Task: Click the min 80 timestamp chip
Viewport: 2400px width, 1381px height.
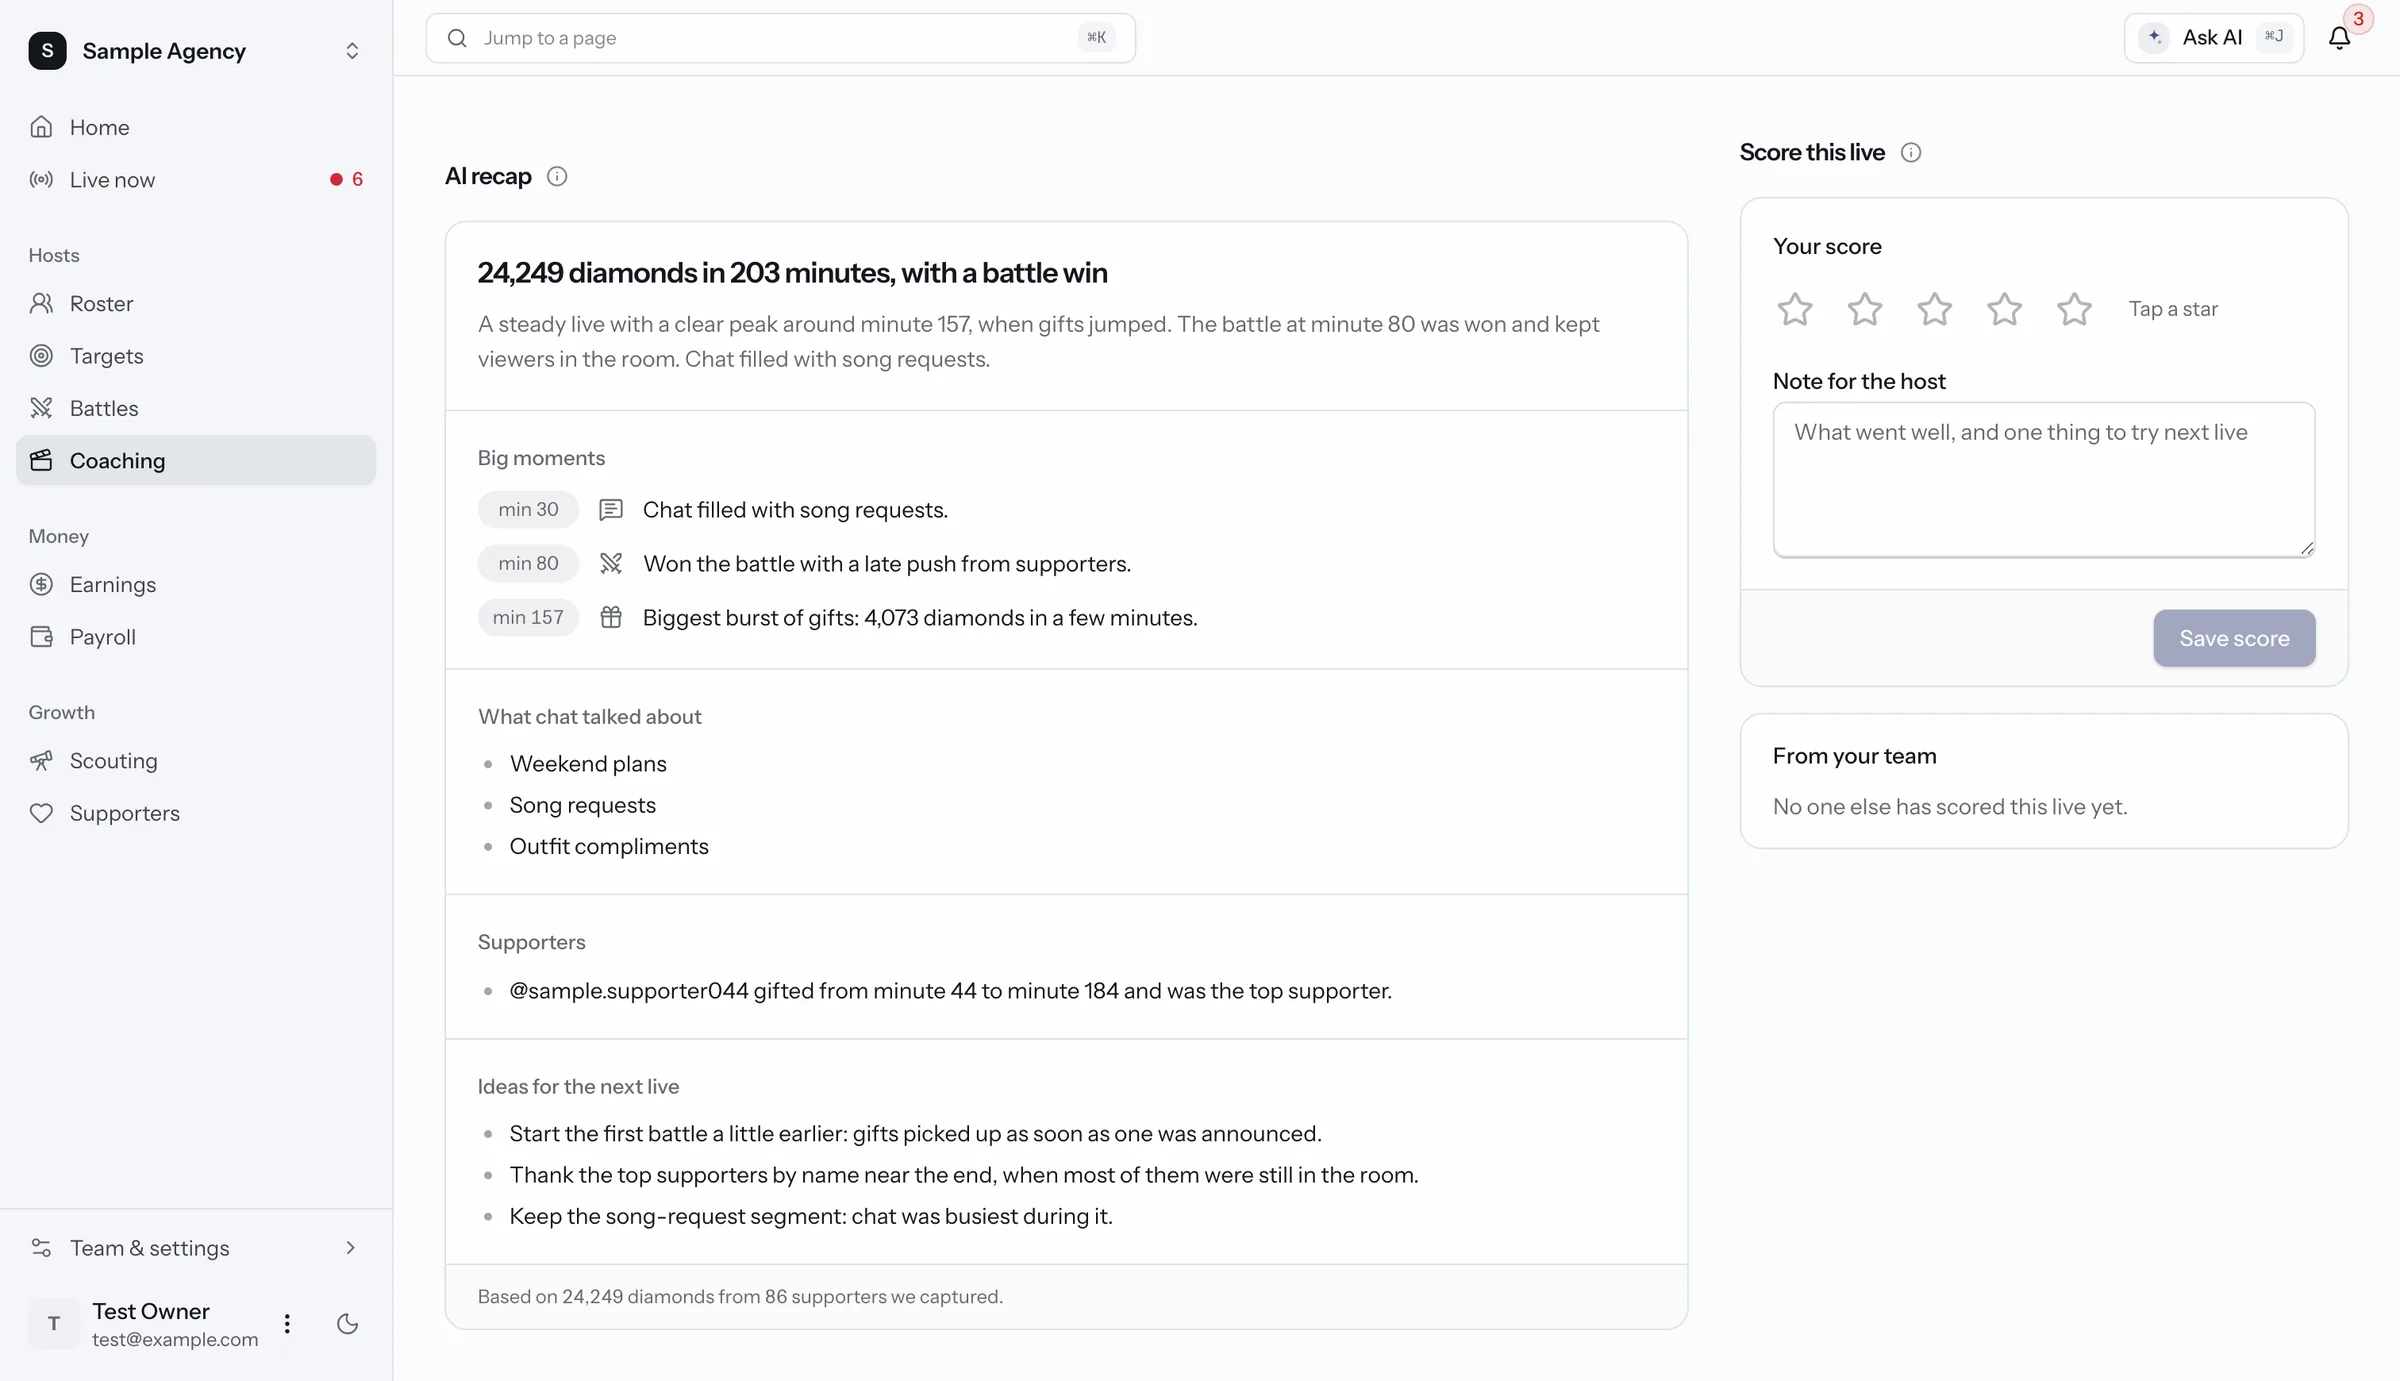Action: point(528,563)
